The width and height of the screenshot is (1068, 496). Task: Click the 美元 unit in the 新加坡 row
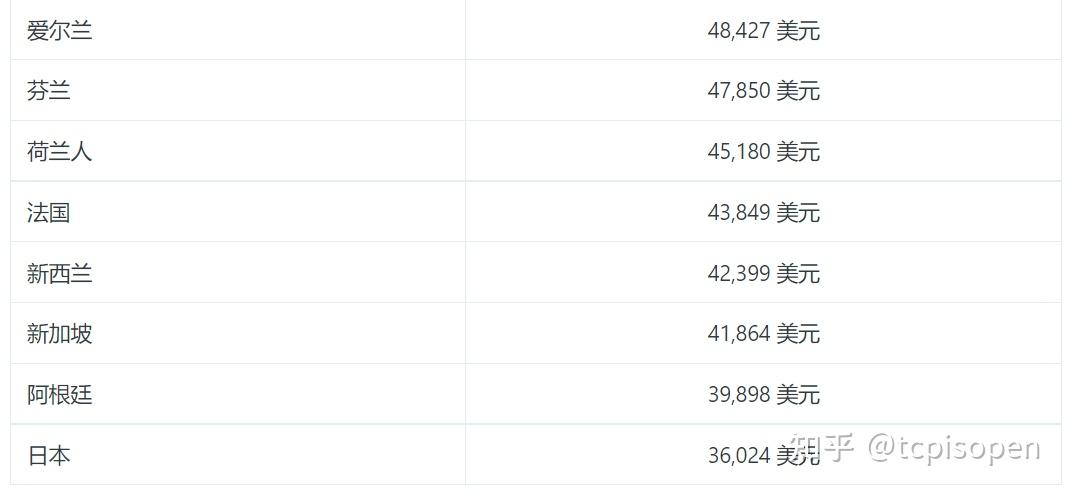click(x=798, y=334)
